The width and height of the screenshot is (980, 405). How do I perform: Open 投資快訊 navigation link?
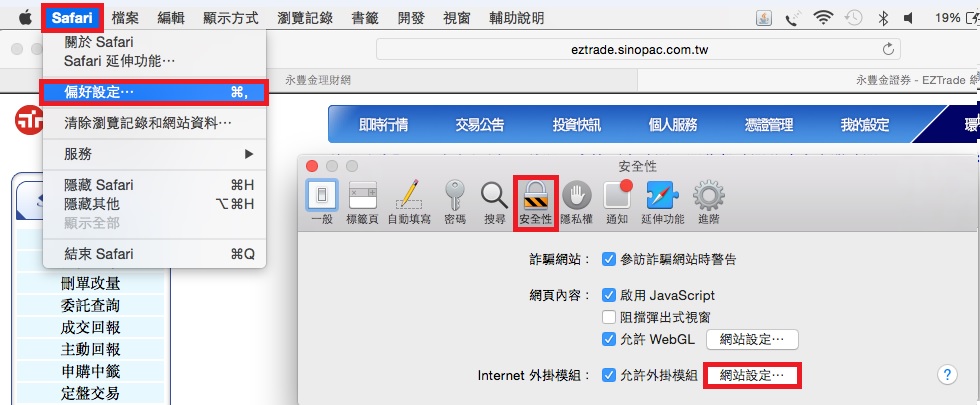coord(576,125)
